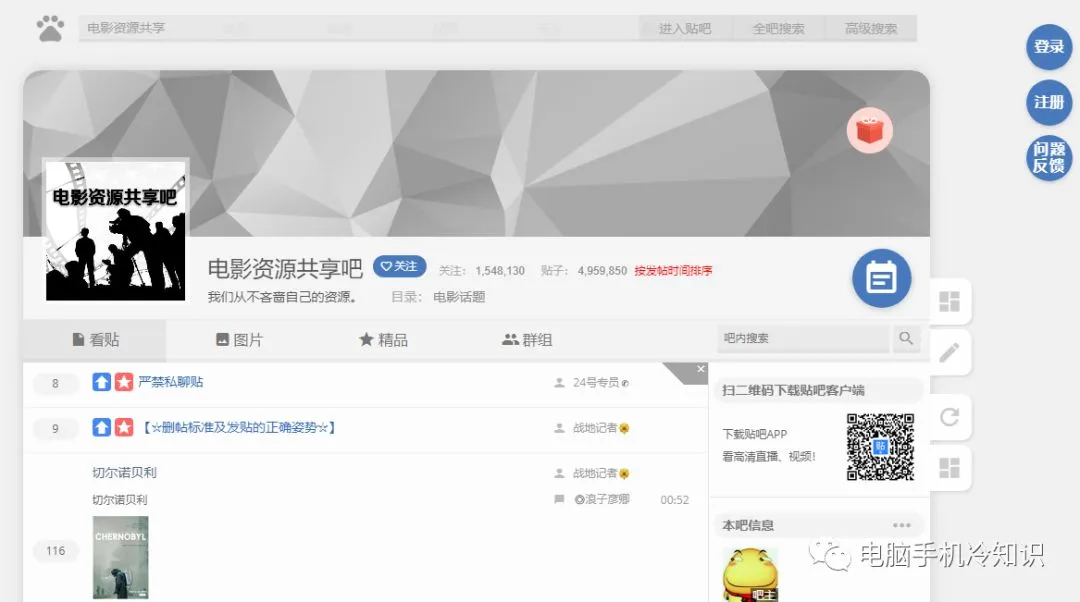Click the 吧内搜索 input field

click(x=803, y=338)
